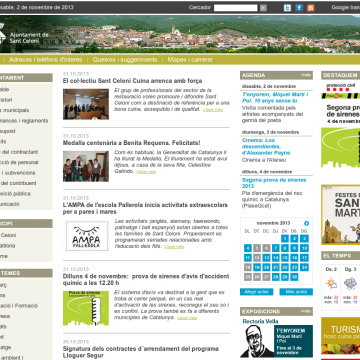
Task: Click the Més actes button
Action: pyautogui.click(x=296, y=292)
